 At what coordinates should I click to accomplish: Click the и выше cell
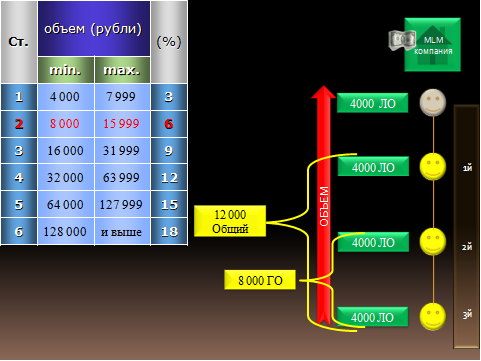pyautogui.click(x=122, y=232)
